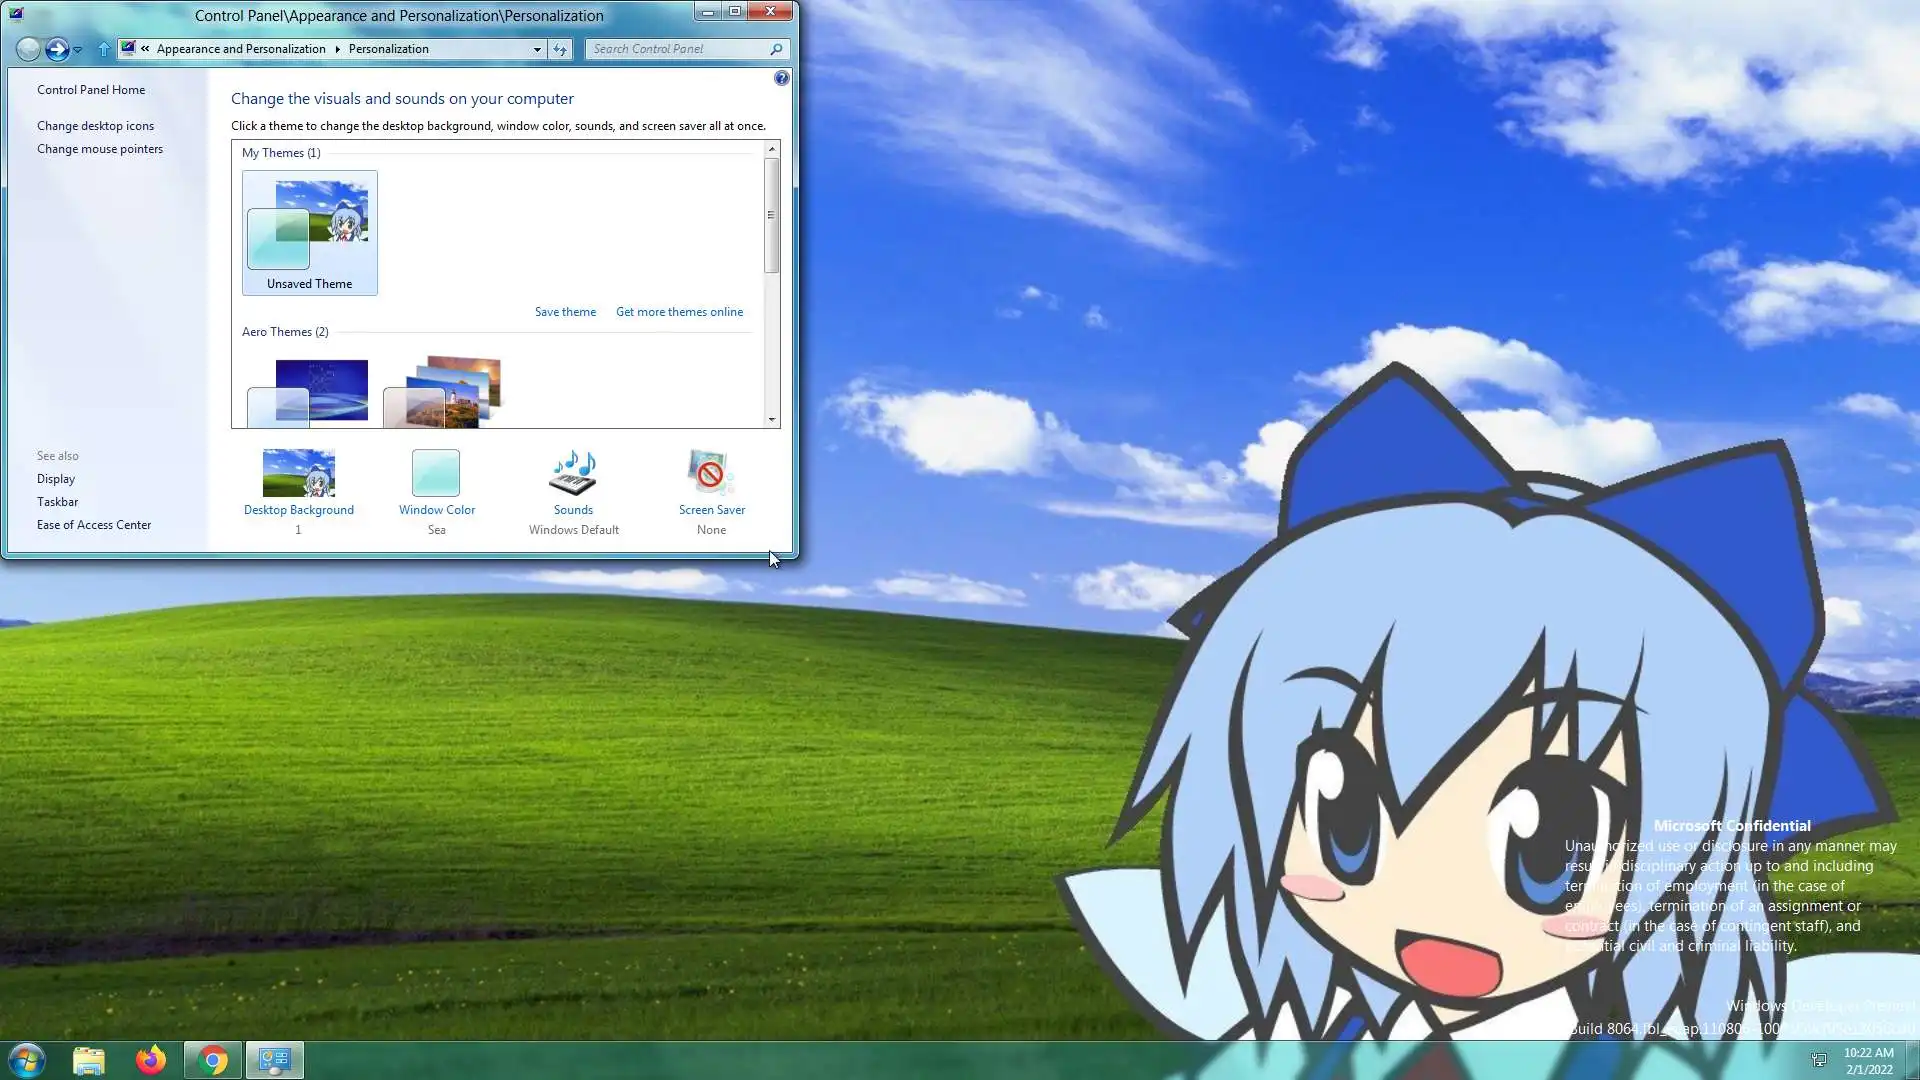This screenshot has width=1920, height=1080.
Task: Click the help question mark icon
Action: [x=782, y=78]
